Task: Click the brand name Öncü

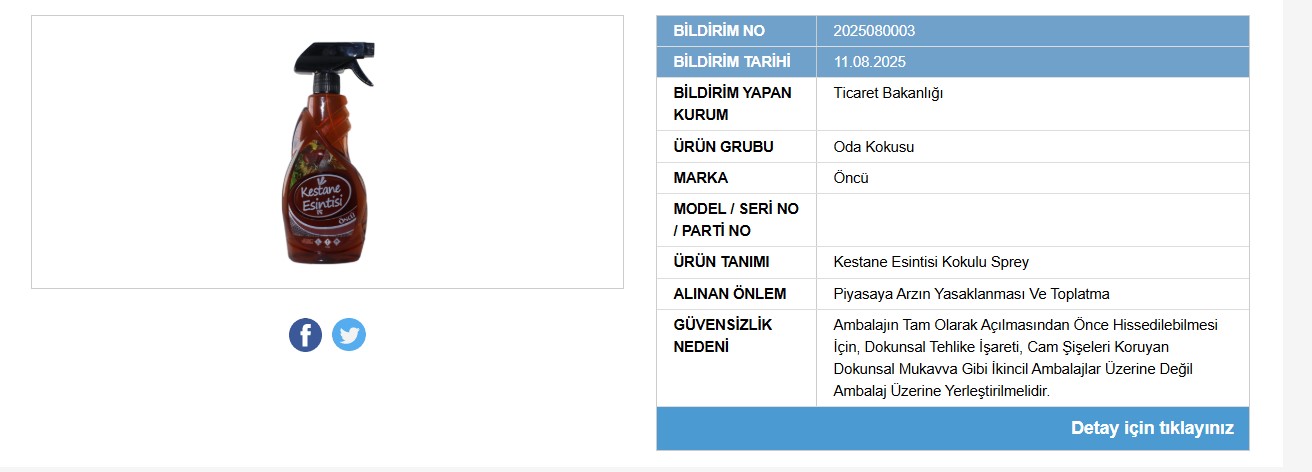Action: coord(851,178)
